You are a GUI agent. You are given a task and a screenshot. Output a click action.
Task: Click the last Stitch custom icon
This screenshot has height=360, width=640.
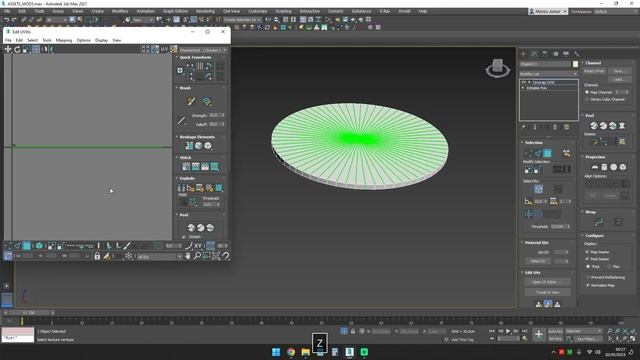(x=214, y=167)
